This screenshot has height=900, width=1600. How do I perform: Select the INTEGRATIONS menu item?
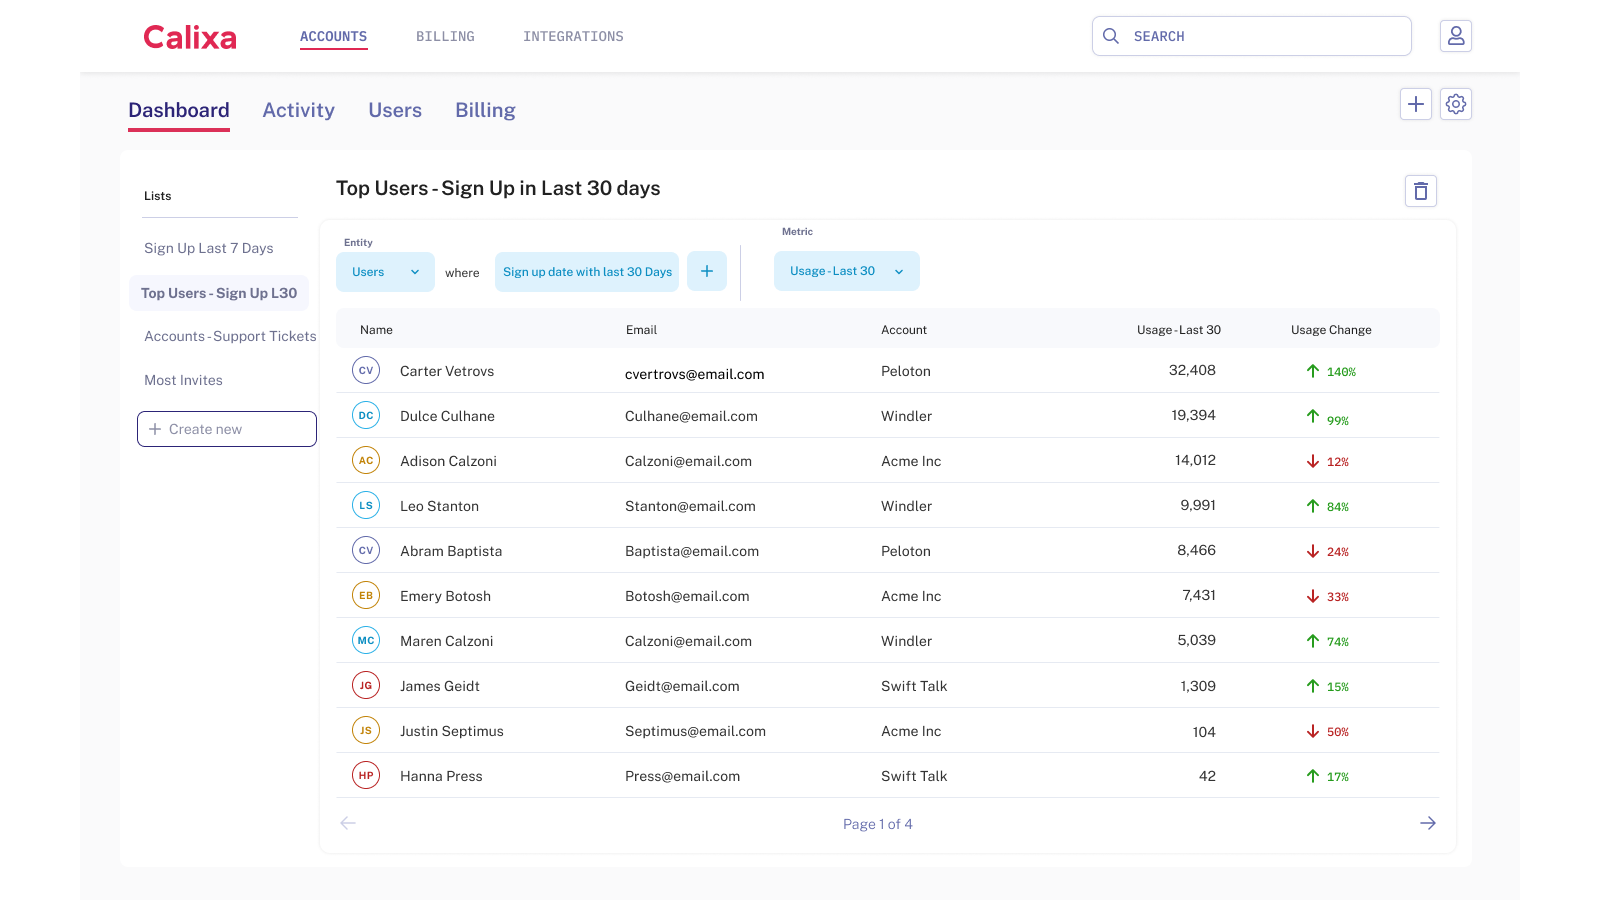pyautogui.click(x=573, y=36)
